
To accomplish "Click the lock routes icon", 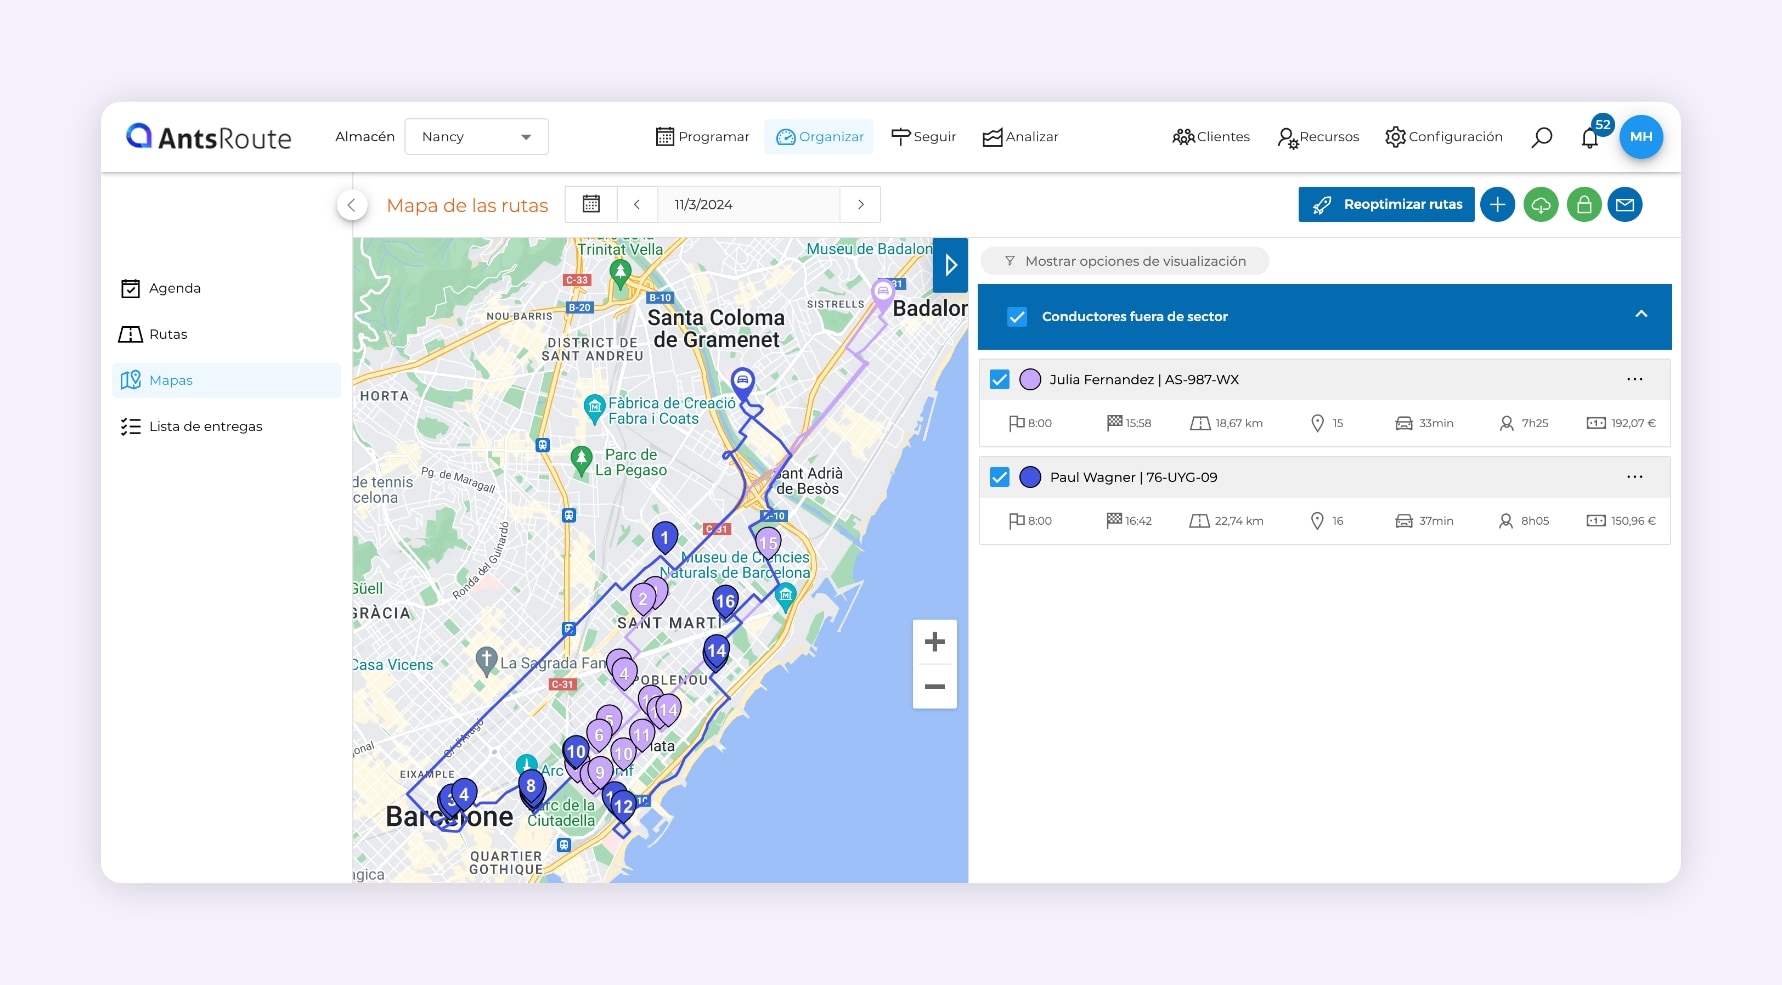I will (x=1583, y=204).
